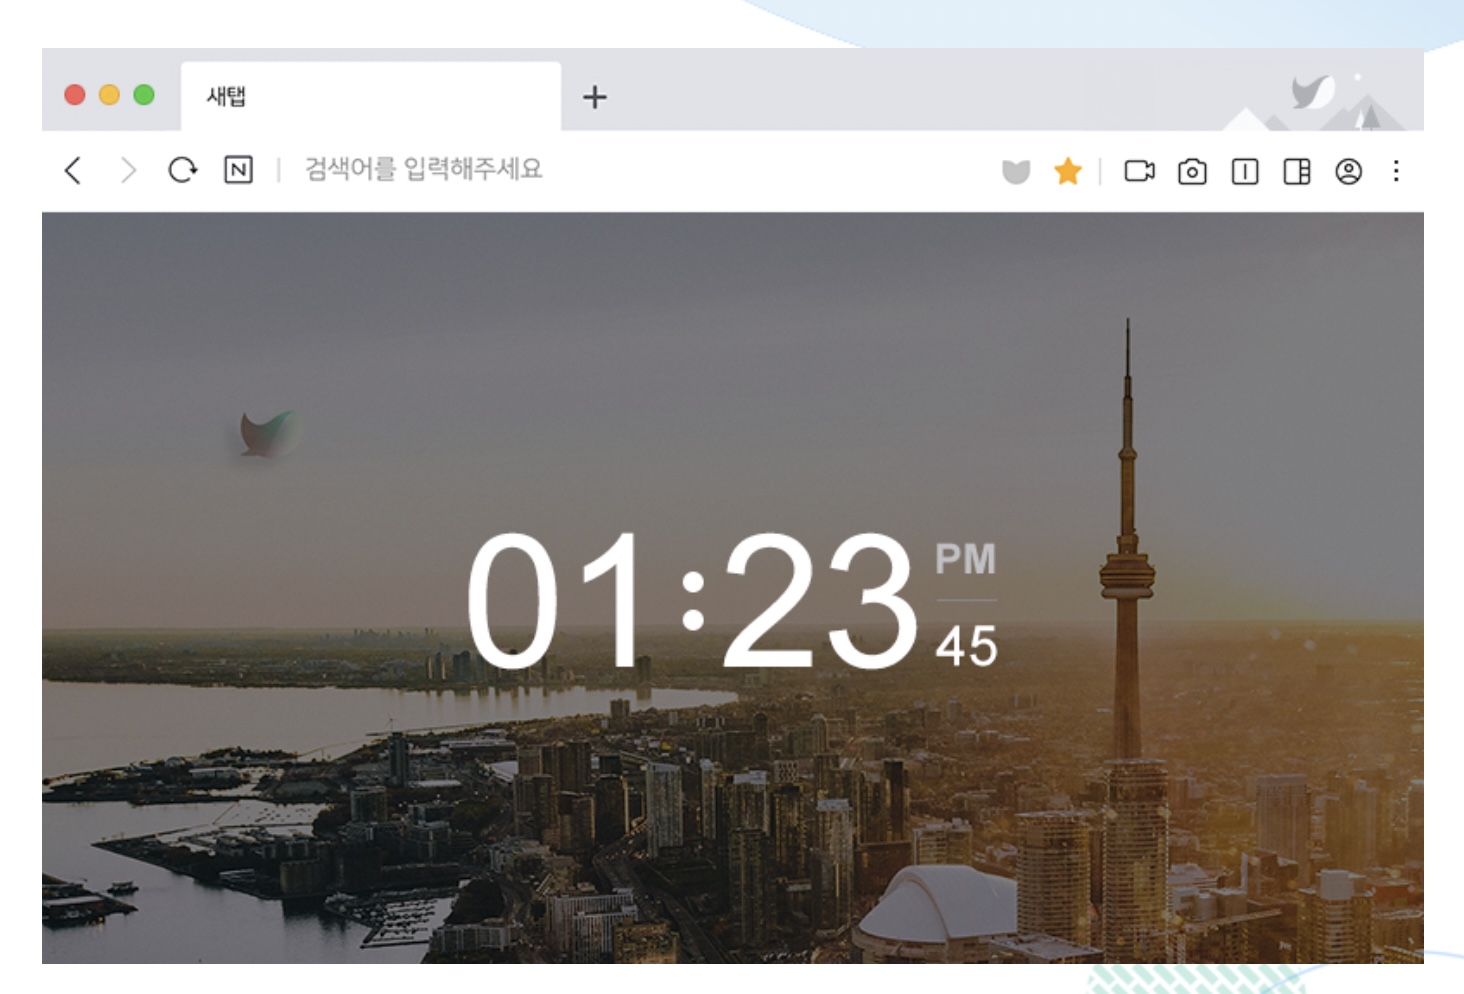Screen dimensions: 1464x994
Task: Start screen recording with video camera icon
Action: (1139, 171)
